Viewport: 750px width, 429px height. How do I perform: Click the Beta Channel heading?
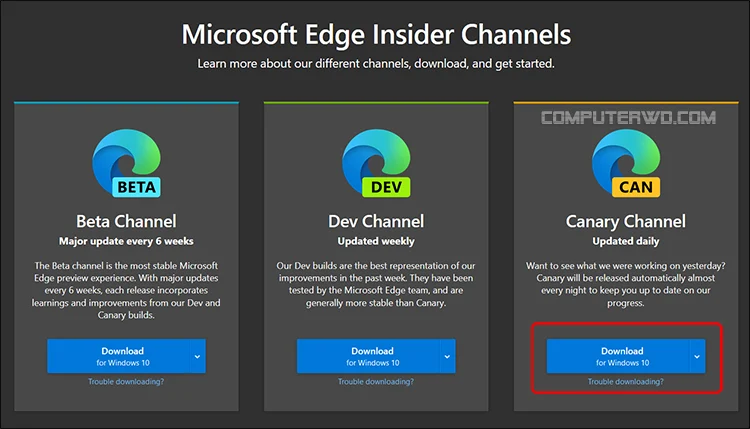pyautogui.click(x=126, y=221)
